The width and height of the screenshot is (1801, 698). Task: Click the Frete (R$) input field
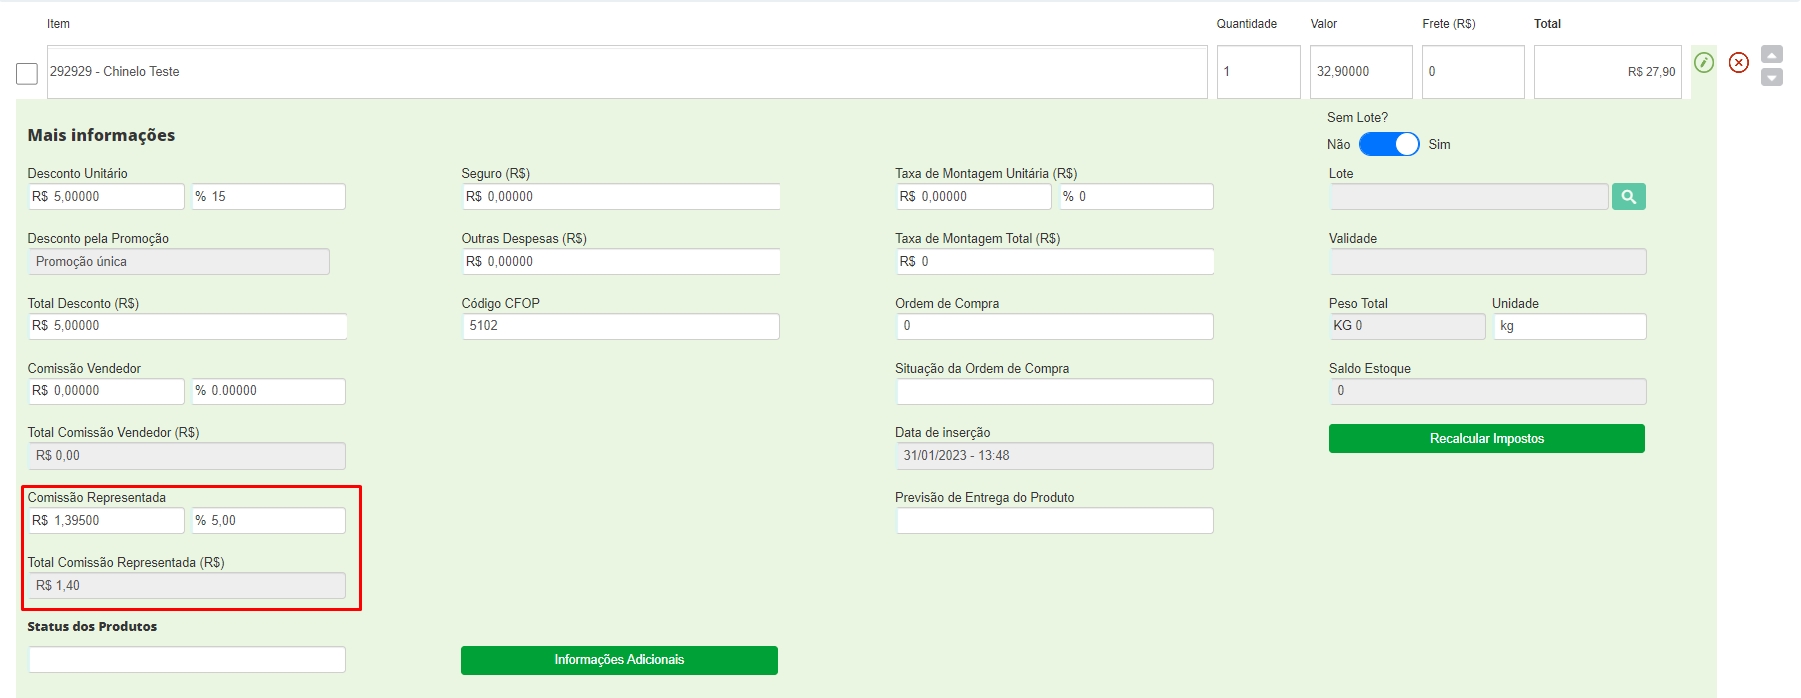coord(1472,72)
